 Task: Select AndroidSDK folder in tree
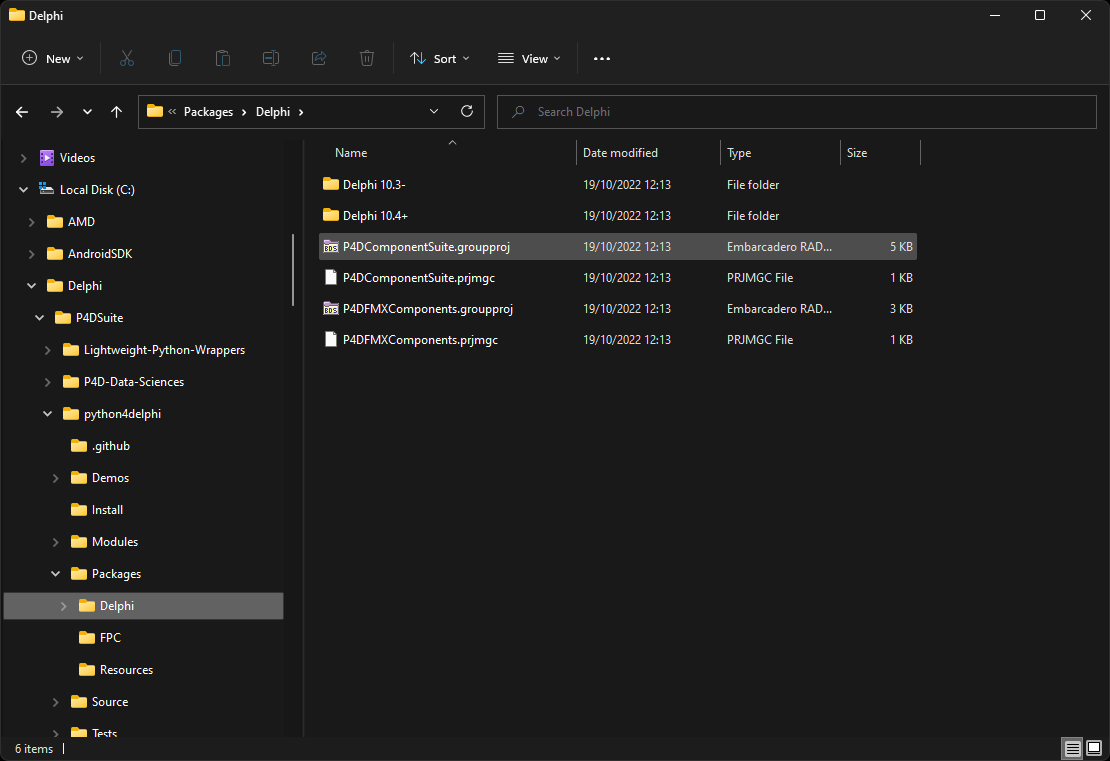click(100, 253)
